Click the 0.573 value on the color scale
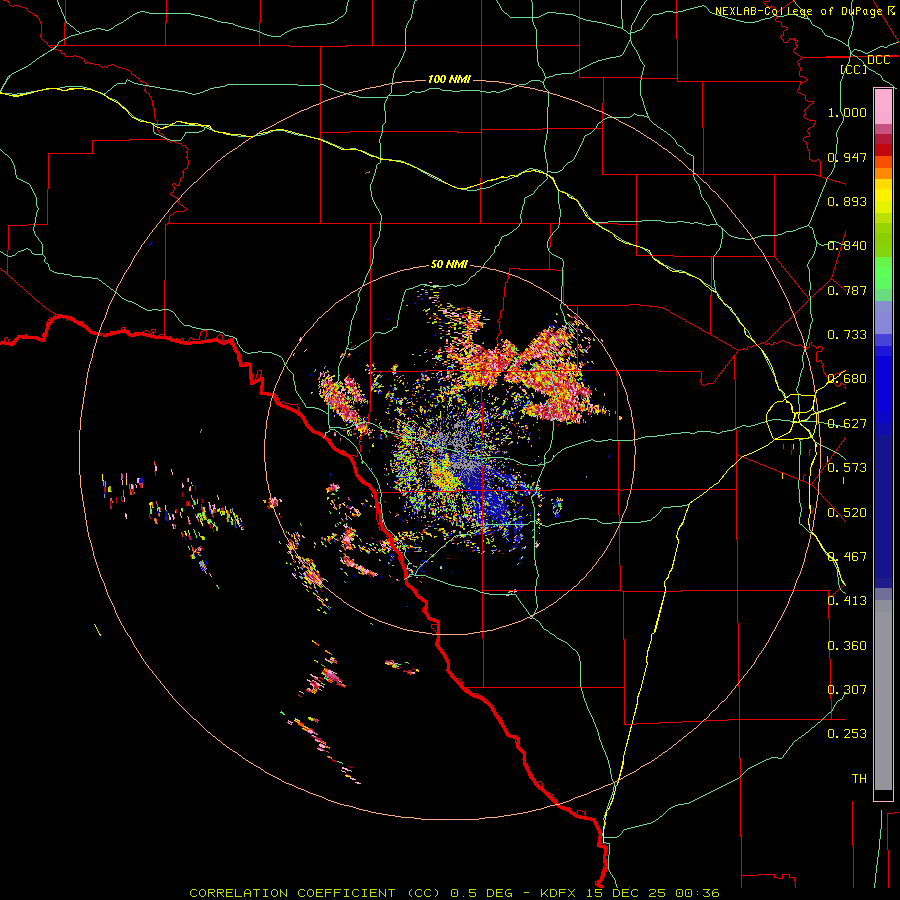The height and width of the screenshot is (900, 900). pos(847,468)
